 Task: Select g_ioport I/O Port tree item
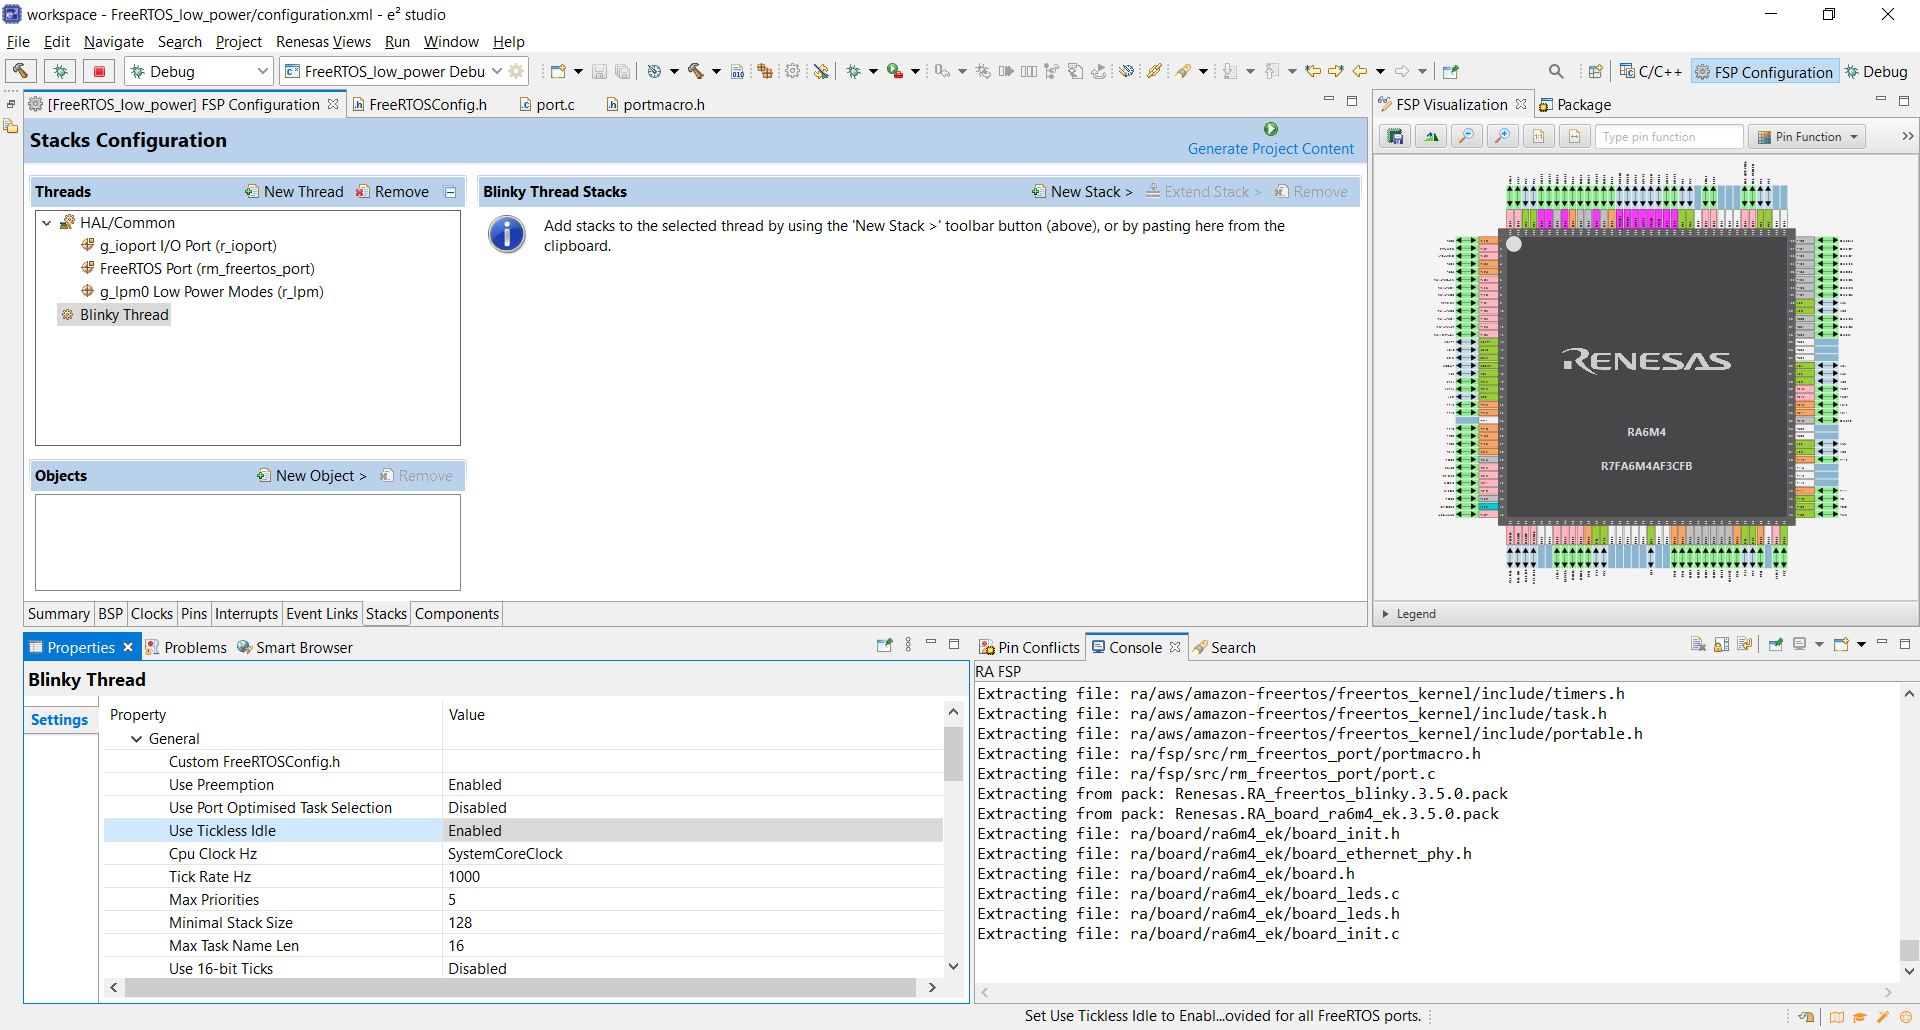[179, 246]
